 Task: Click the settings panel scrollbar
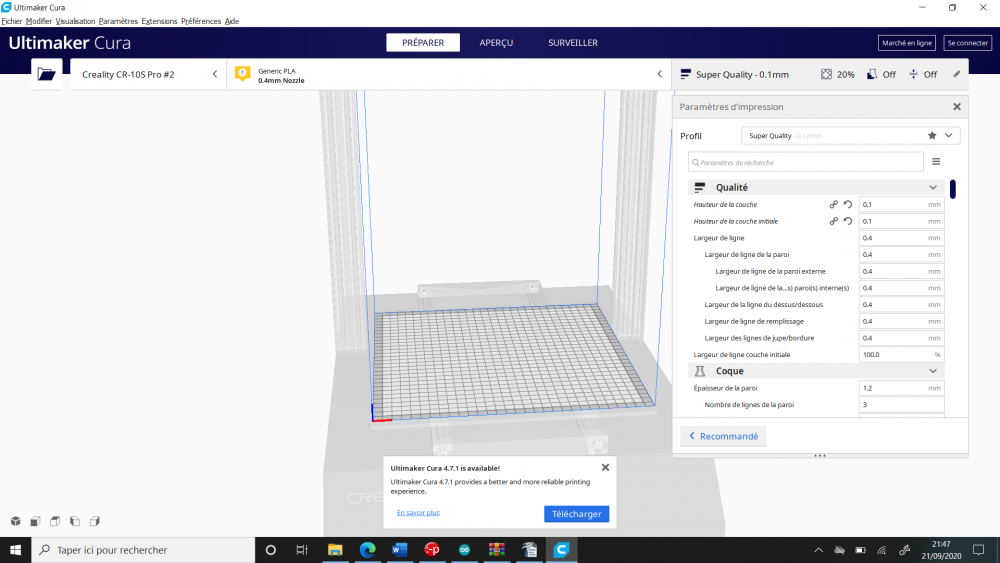point(953,189)
